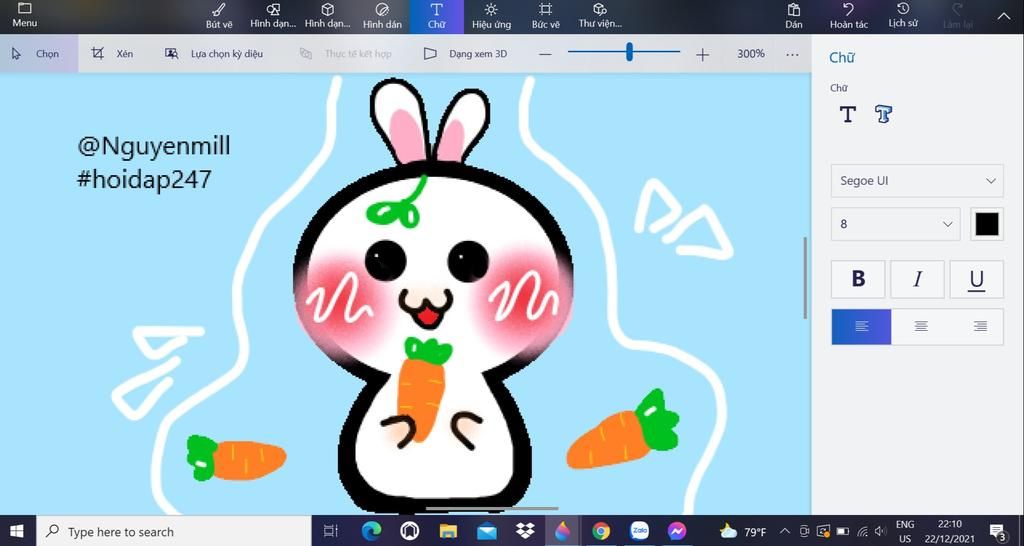
Task: Switch to the Paint 3D taskbar icon
Action: (x=562, y=531)
